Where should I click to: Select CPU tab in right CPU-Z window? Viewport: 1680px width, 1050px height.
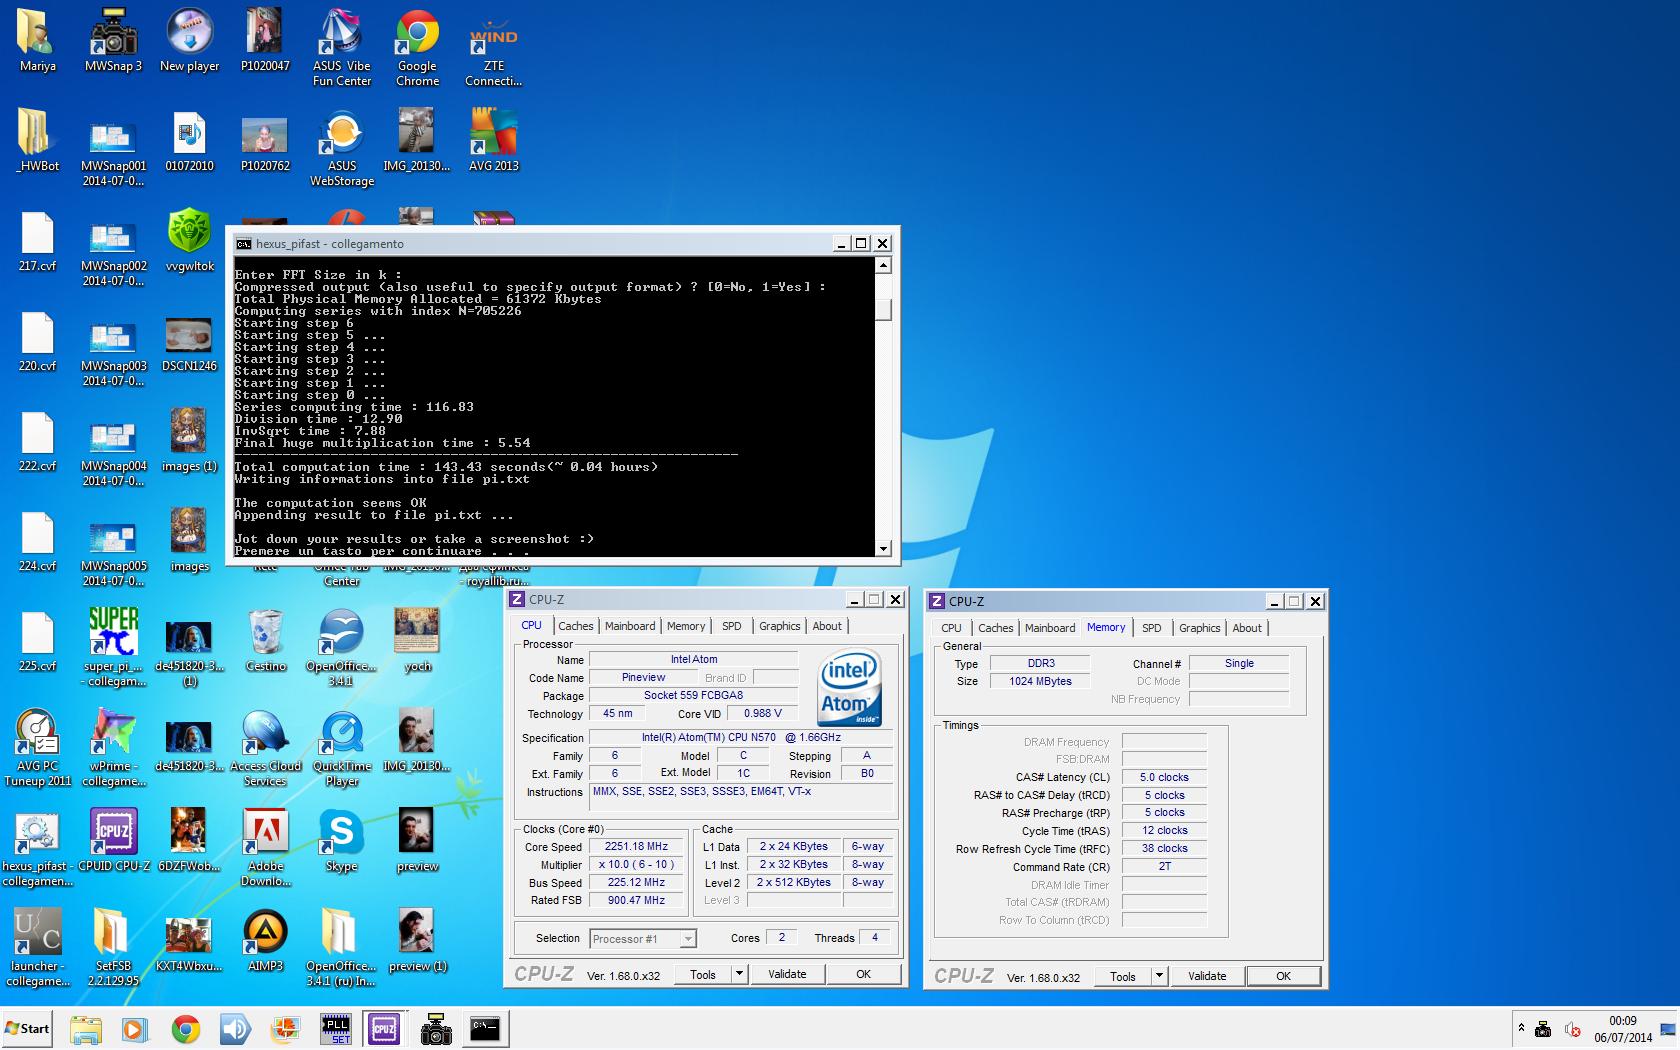pos(951,628)
